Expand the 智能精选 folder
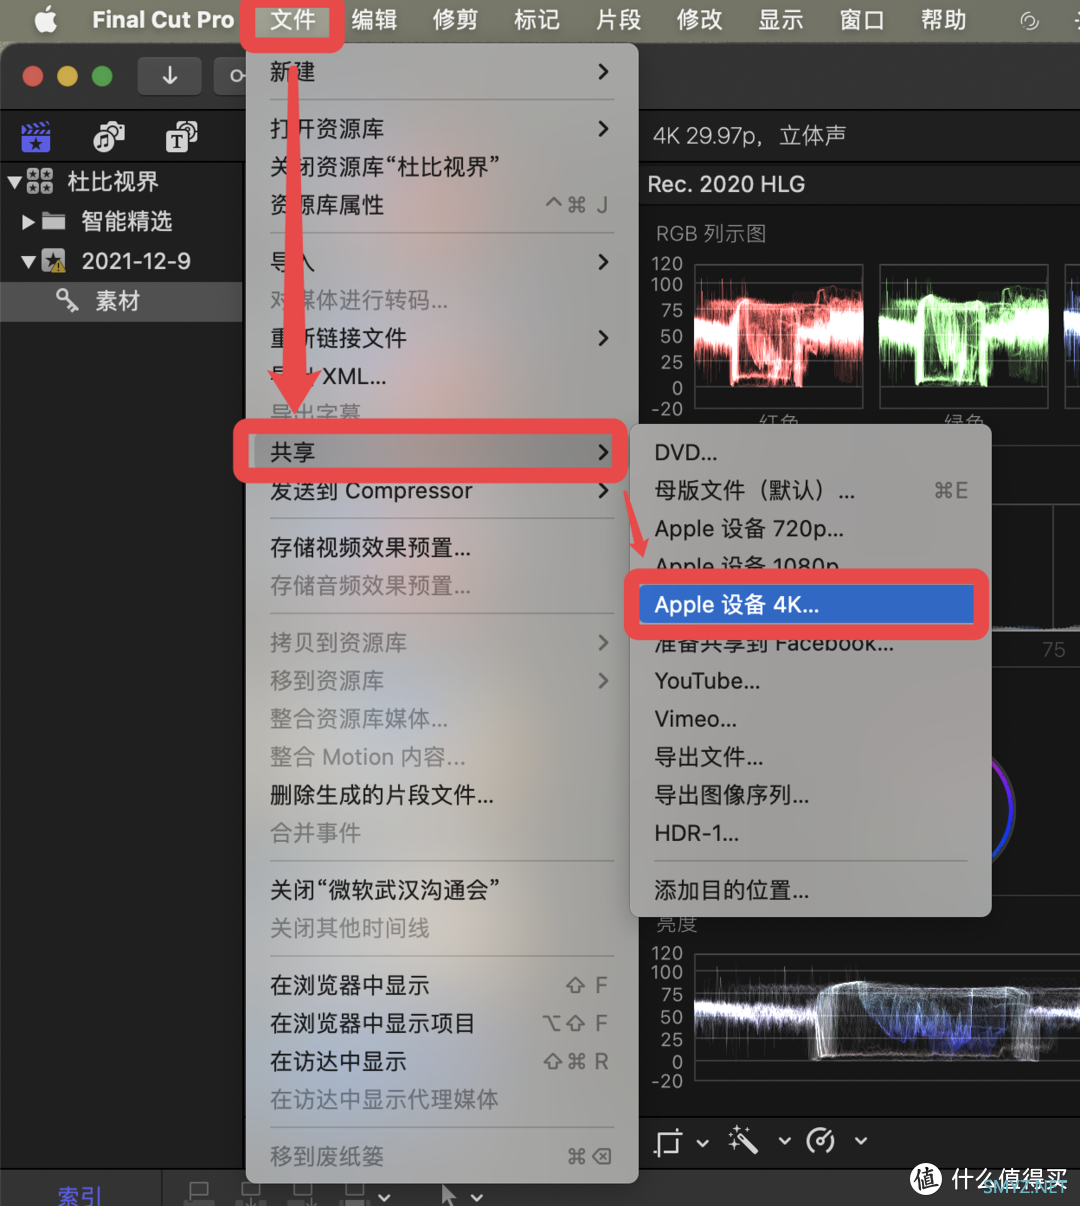 29,221
